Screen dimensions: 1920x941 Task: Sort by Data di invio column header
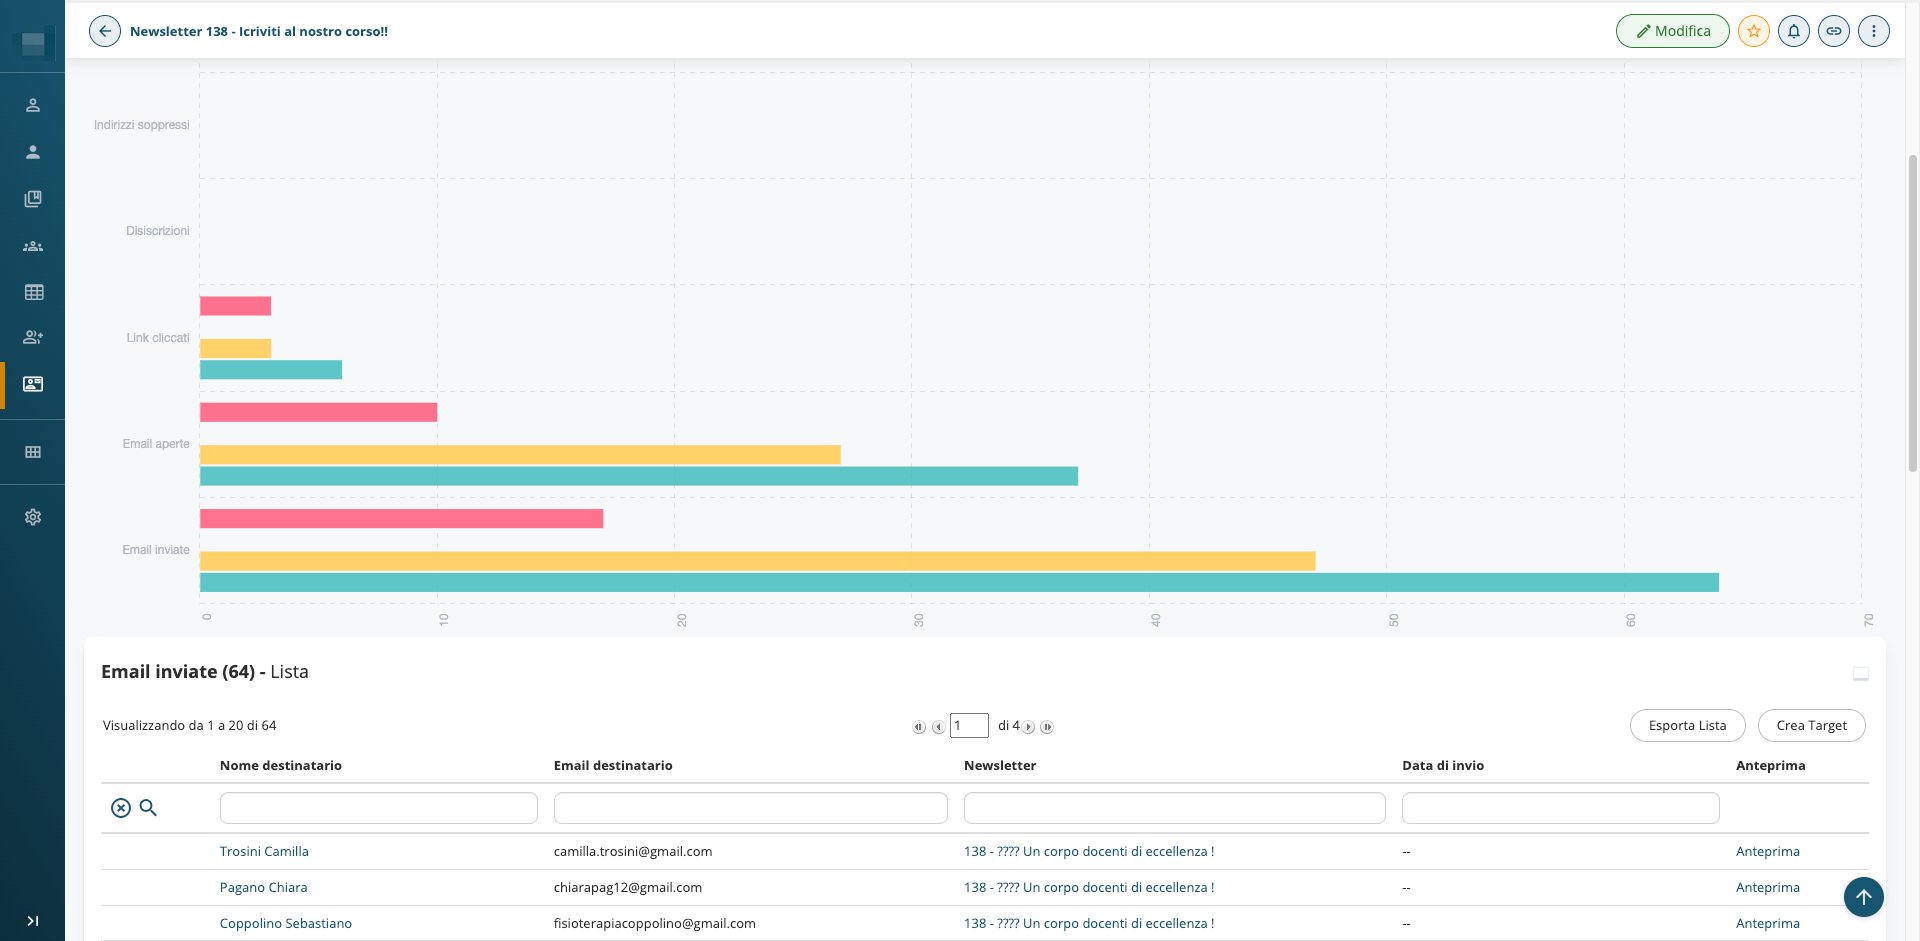point(1443,766)
